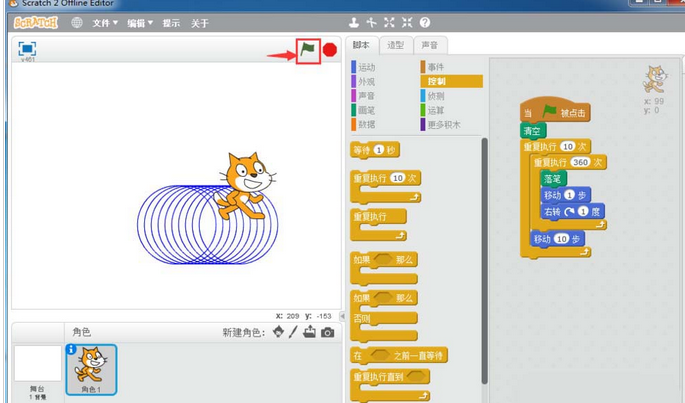Select the cat sprite 角色1 thumbnail
Screen dimensions: 685x403
coord(92,368)
